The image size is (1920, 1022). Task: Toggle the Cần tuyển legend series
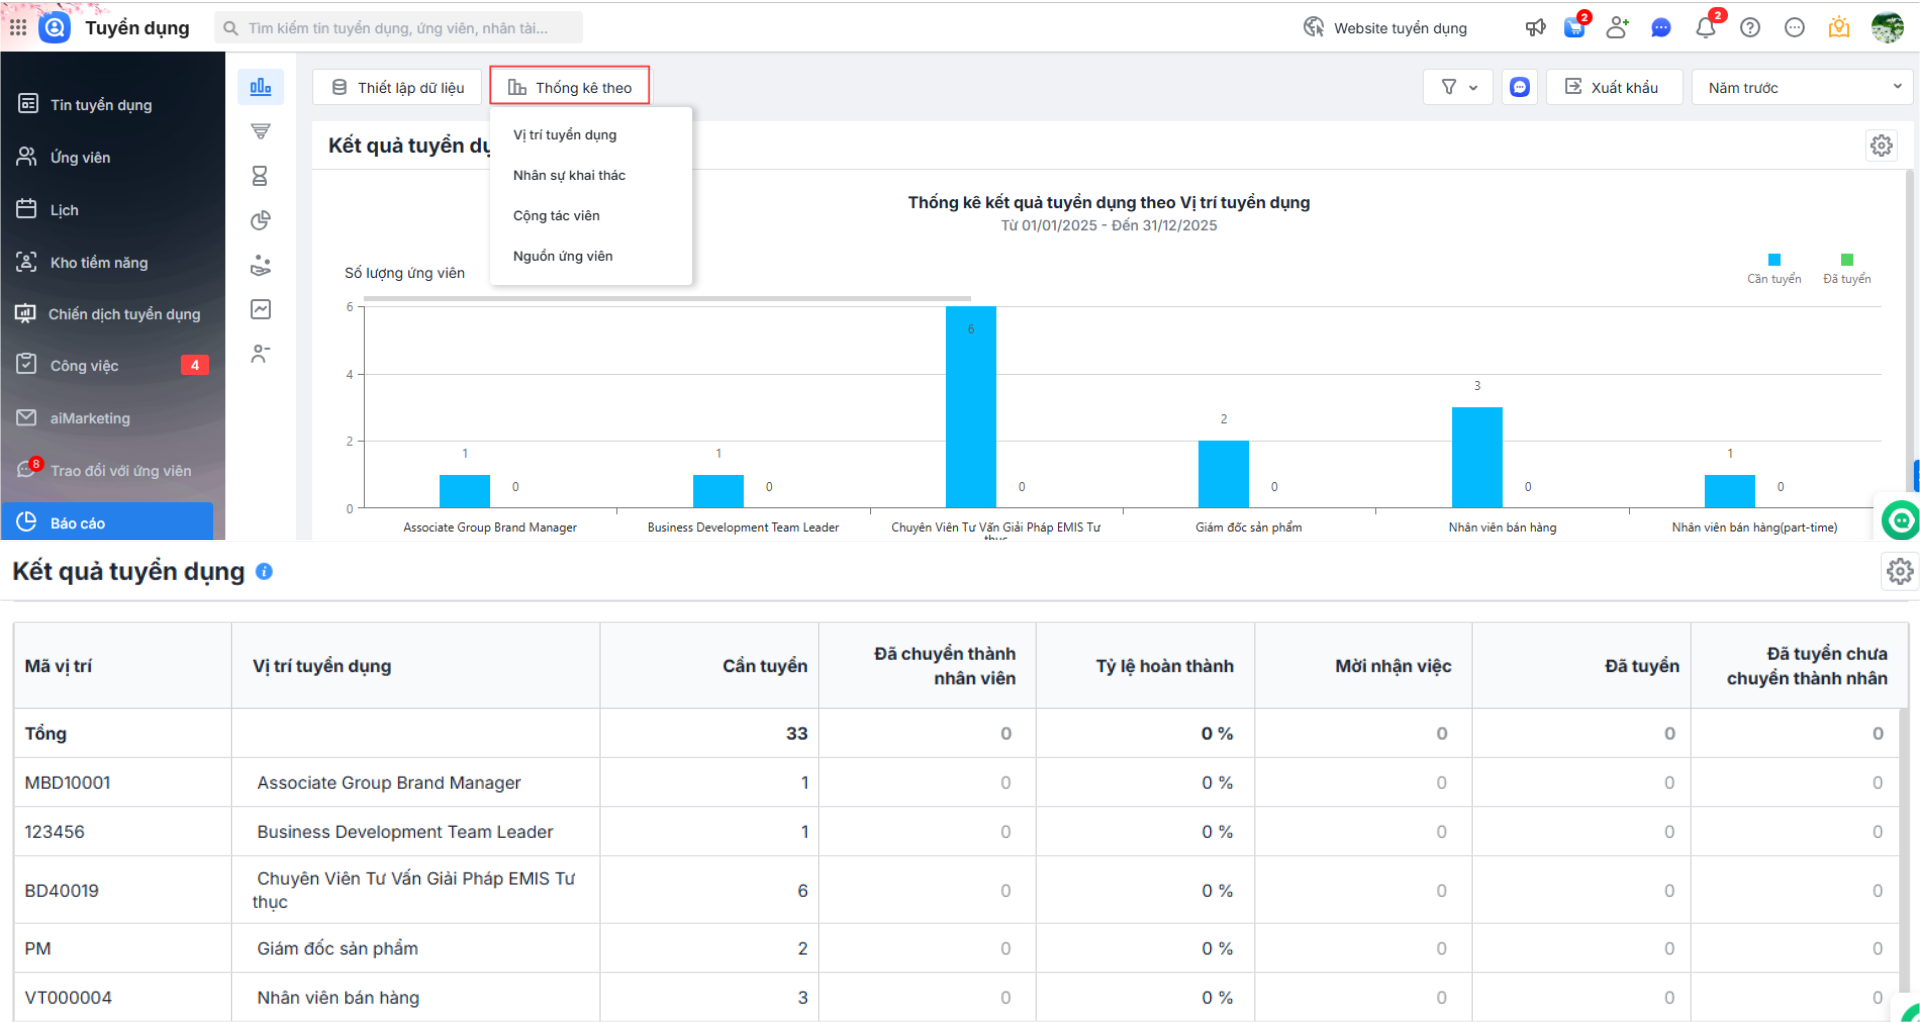(1773, 268)
